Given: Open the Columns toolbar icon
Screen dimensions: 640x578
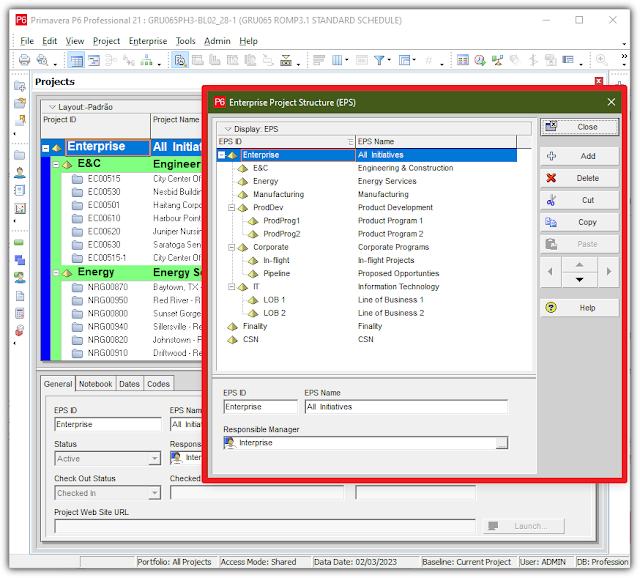Looking at the screenshot, I should pos(337,60).
